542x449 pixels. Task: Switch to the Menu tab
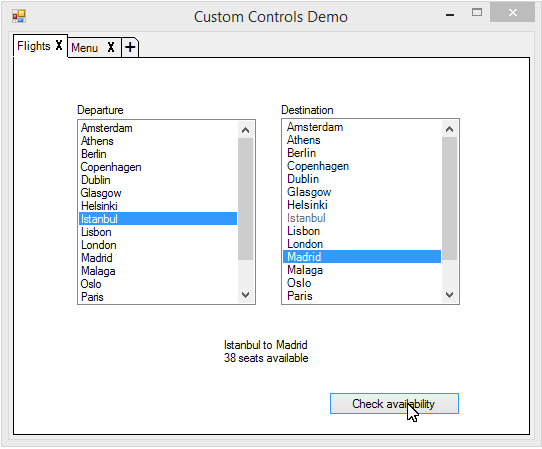[85, 48]
